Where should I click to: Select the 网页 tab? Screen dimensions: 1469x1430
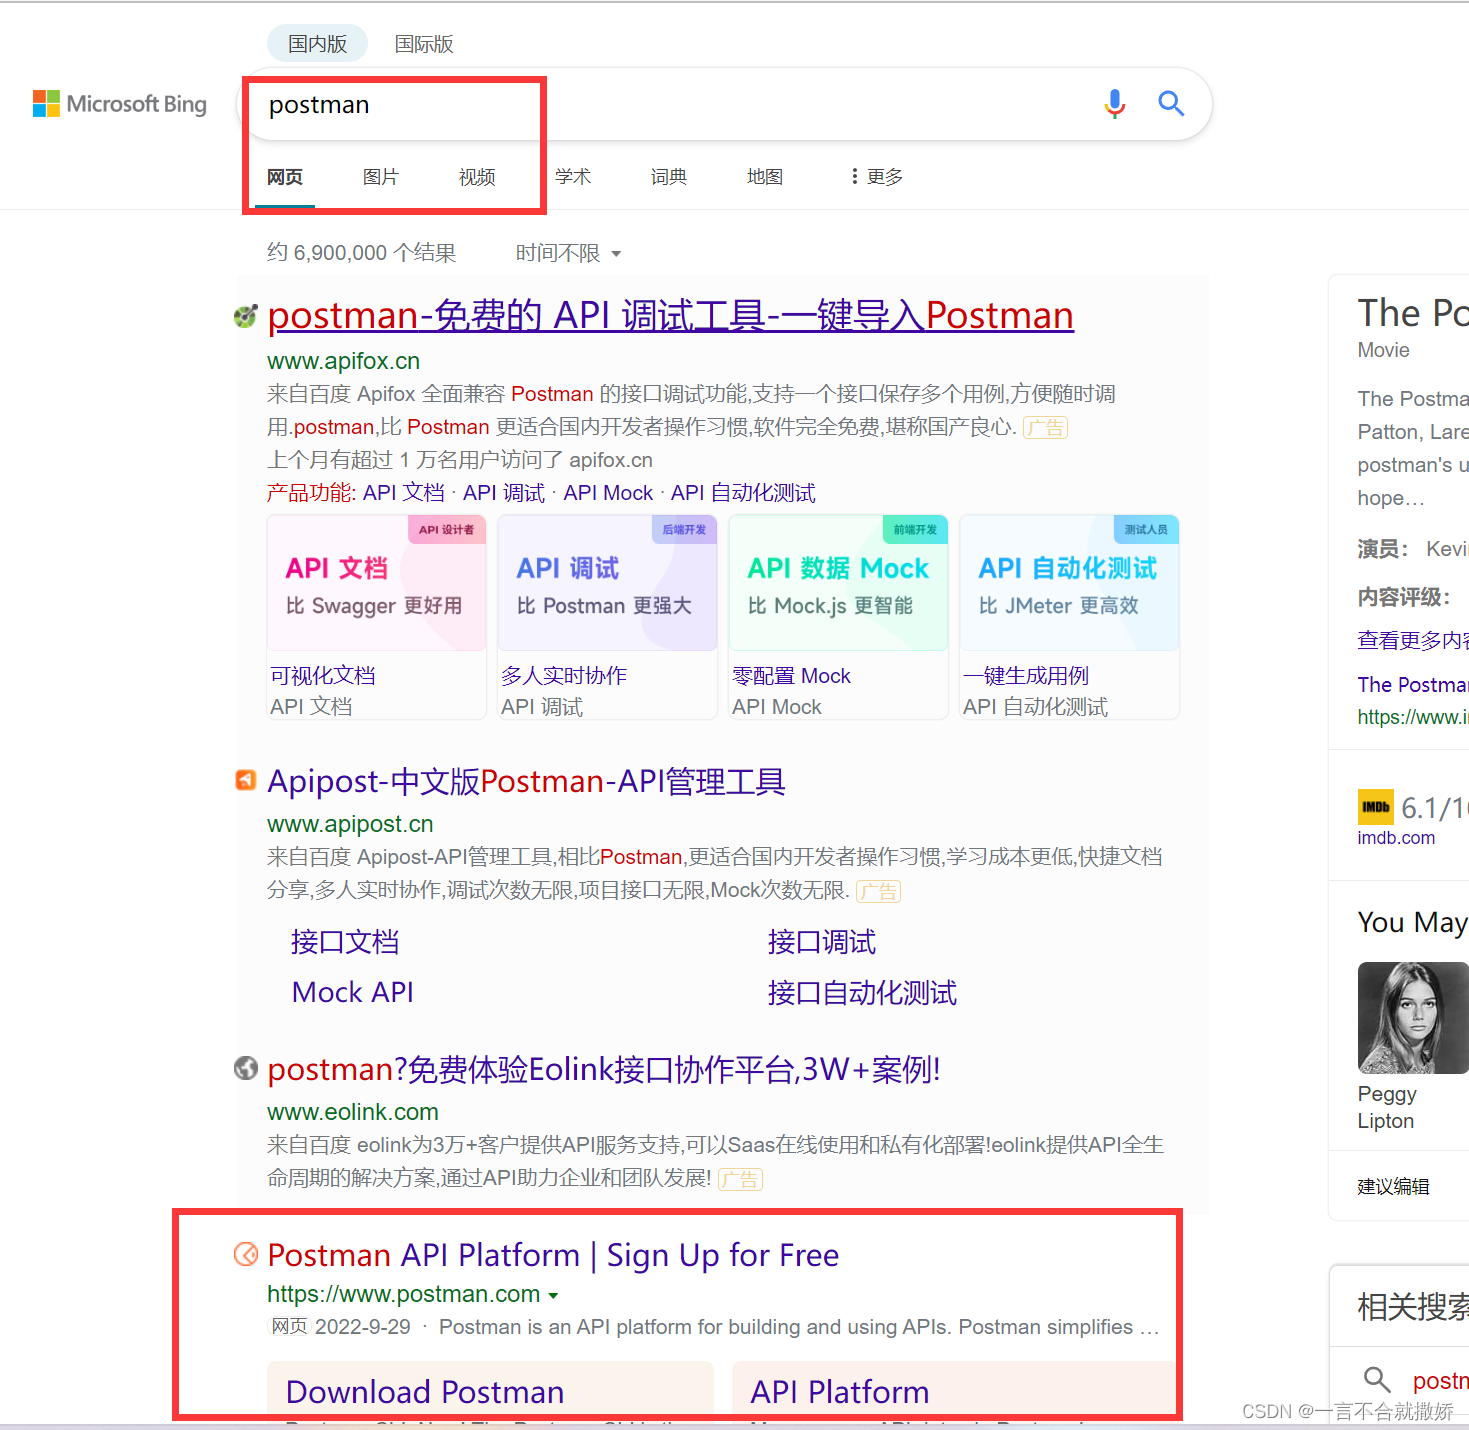pos(285,177)
